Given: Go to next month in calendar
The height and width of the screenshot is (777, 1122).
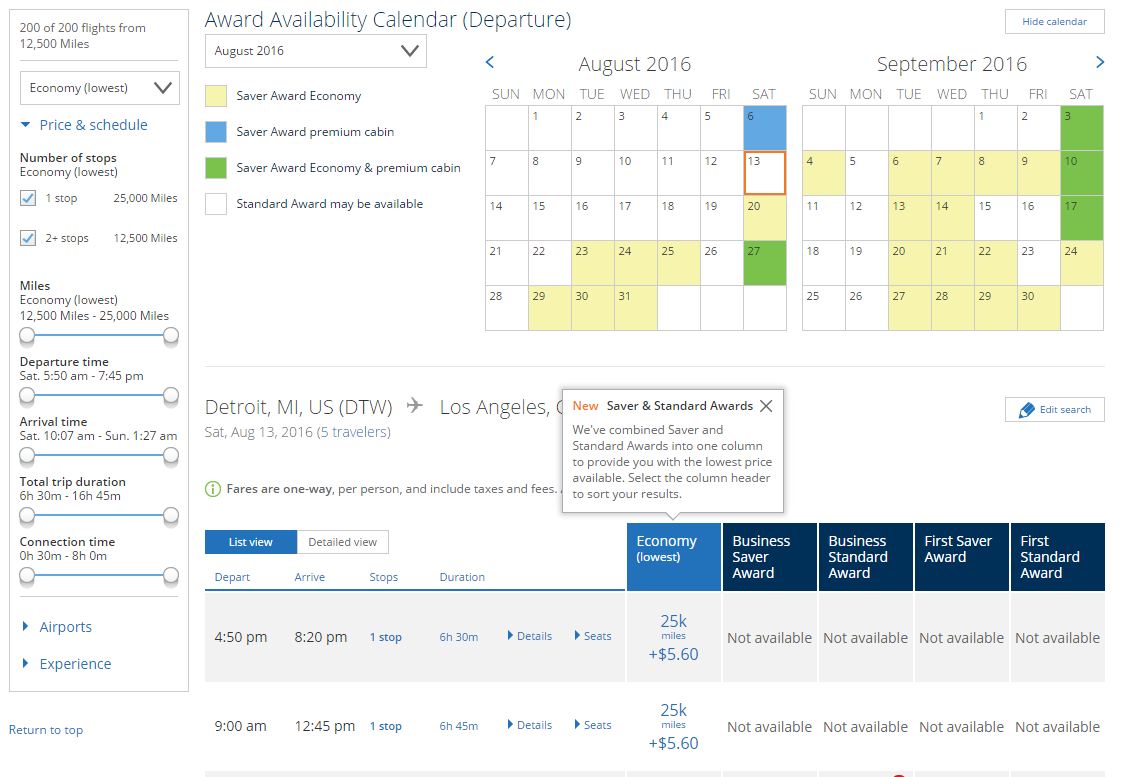Looking at the screenshot, I should point(1100,63).
